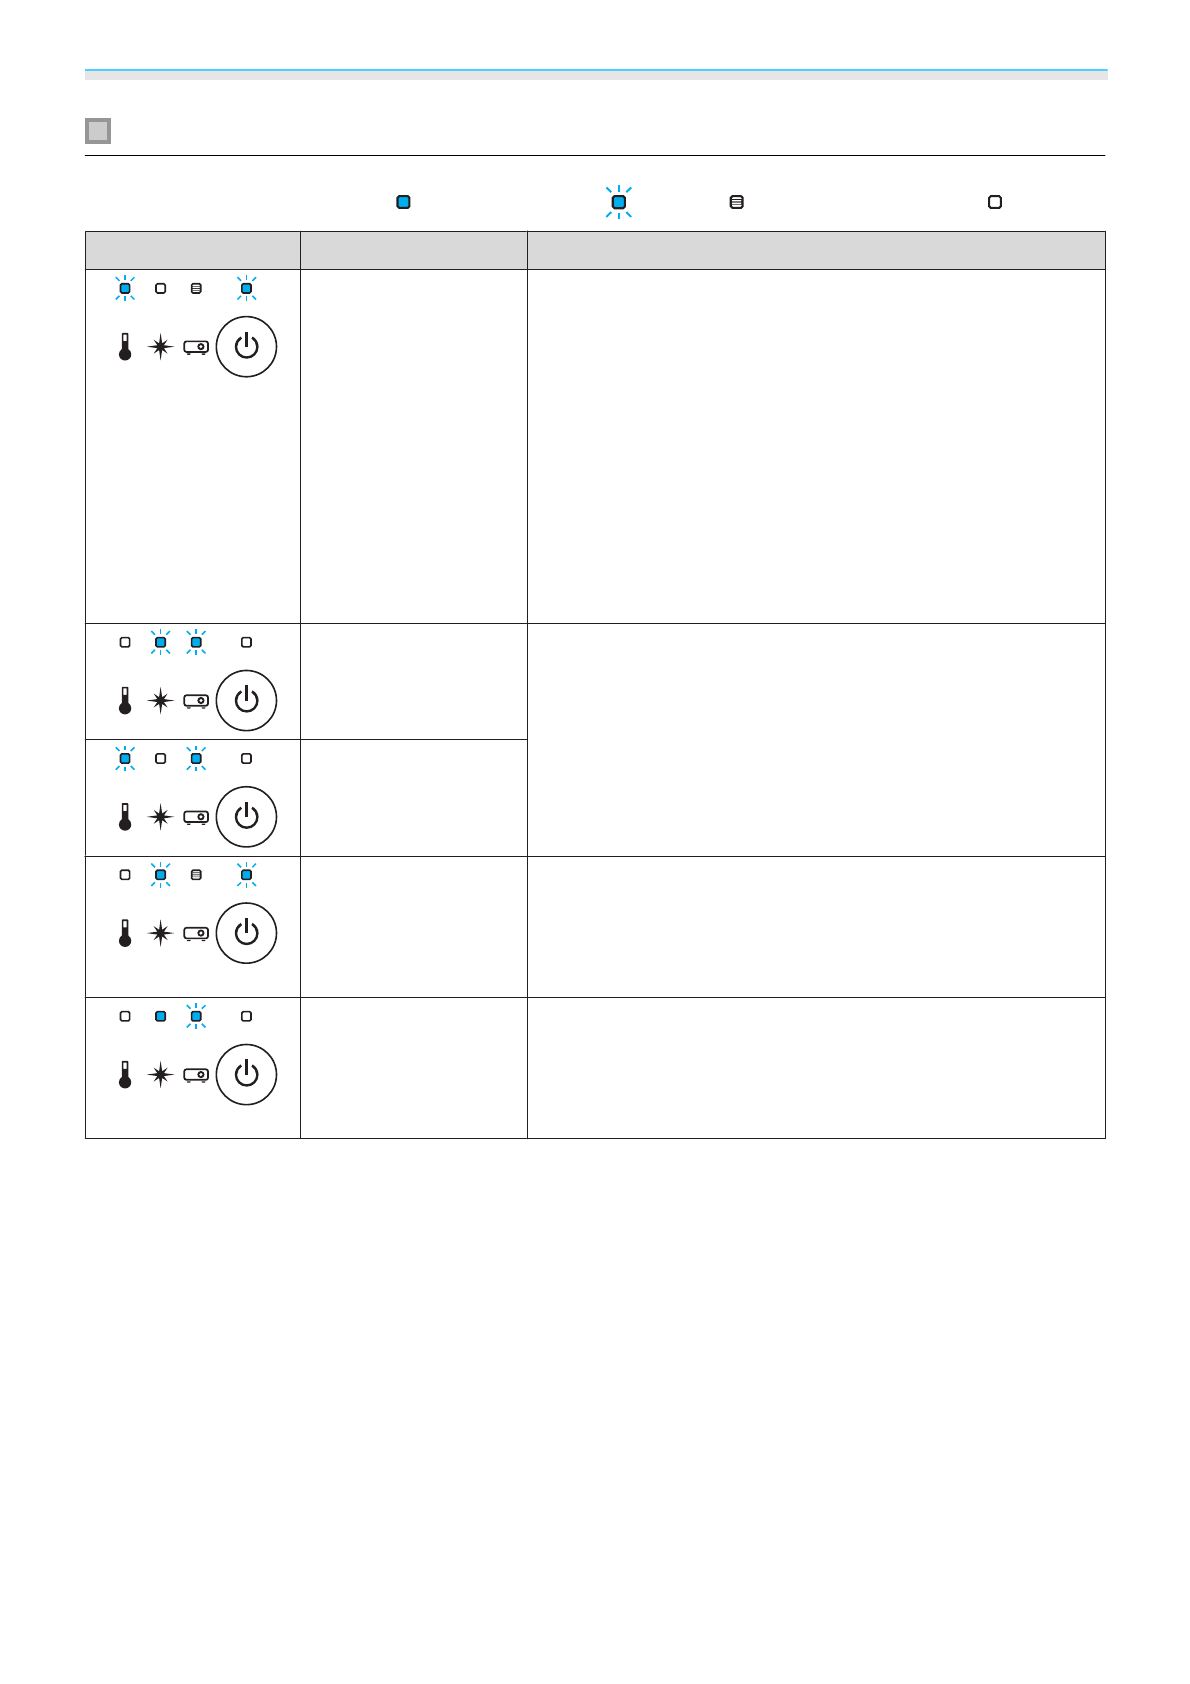This screenshot has width=1190, height=1684.
Task: Click the steadily lit blue indicator in the legend
Action: (403, 202)
